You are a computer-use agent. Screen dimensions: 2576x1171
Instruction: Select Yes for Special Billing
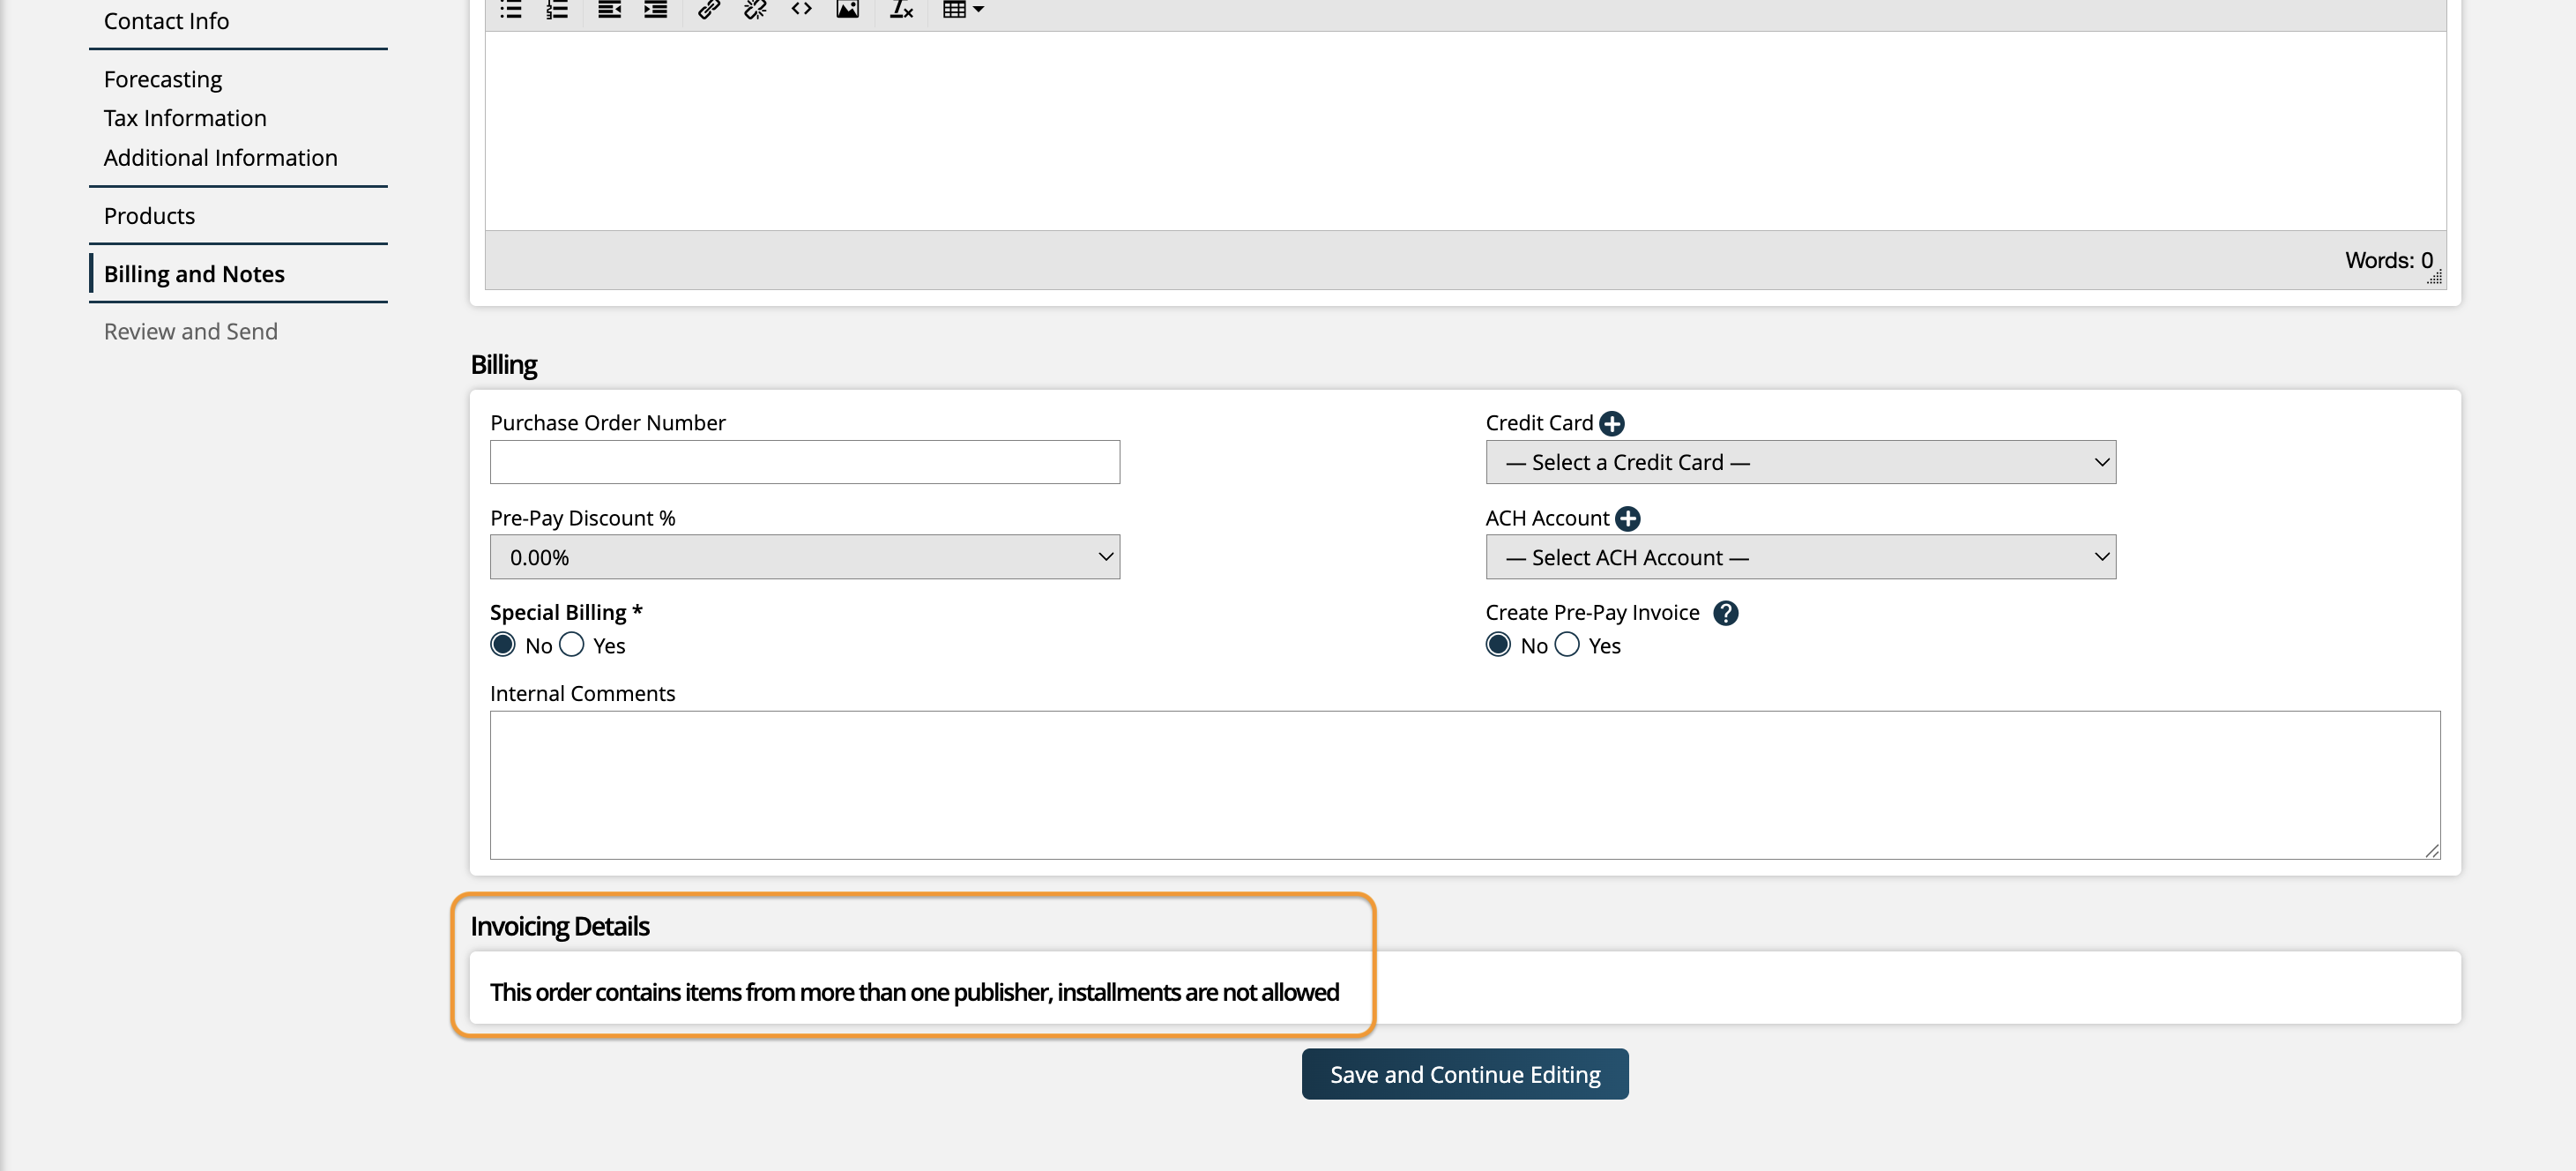coord(571,645)
